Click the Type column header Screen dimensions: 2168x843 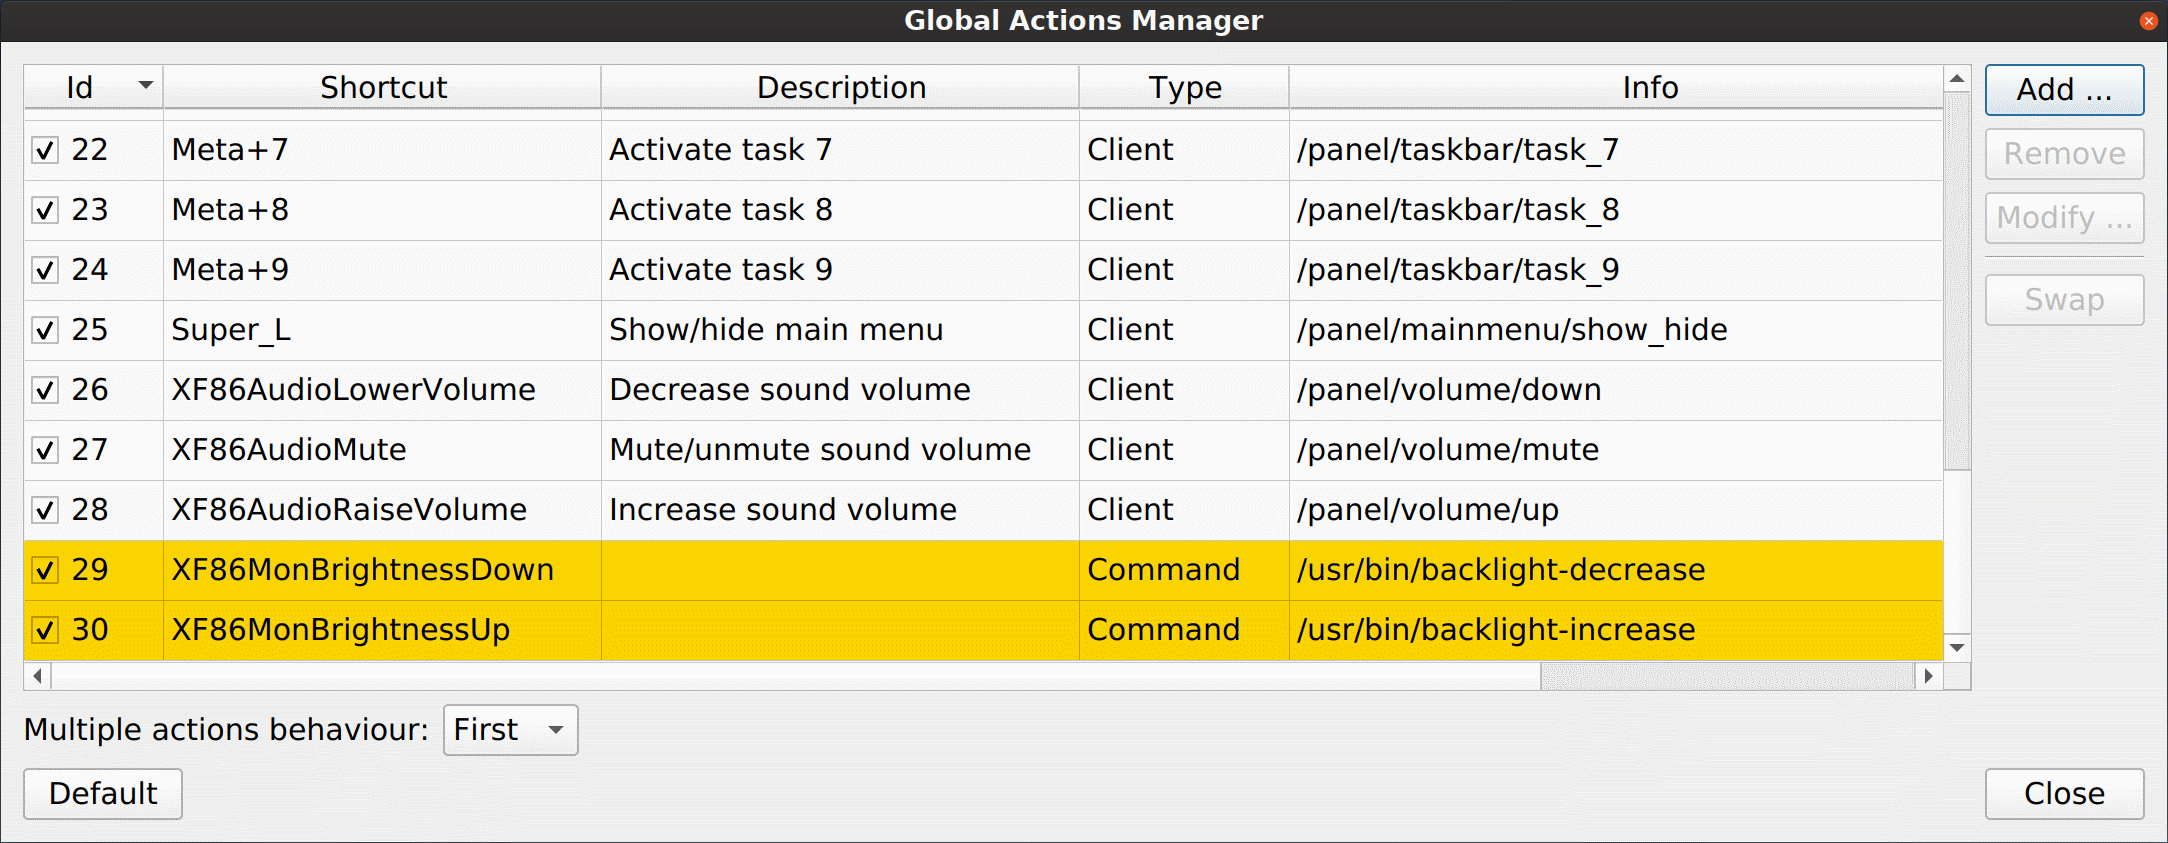[1184, 88]
